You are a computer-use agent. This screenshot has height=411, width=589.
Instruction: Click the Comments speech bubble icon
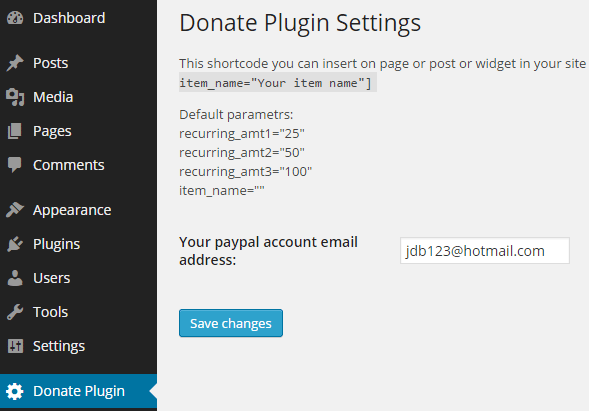click(15, 165)
